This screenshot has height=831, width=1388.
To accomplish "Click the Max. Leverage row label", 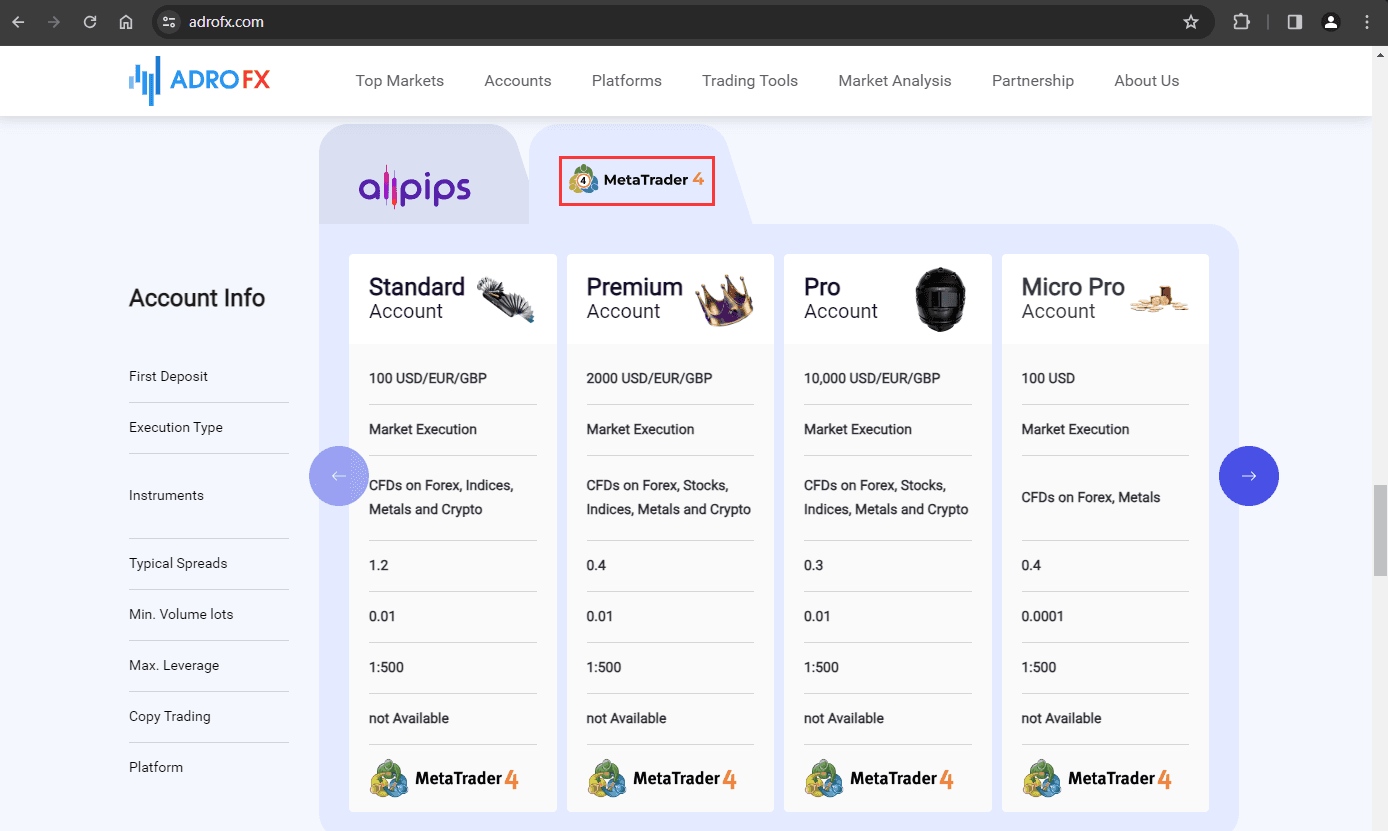I will tap(174, 665).
